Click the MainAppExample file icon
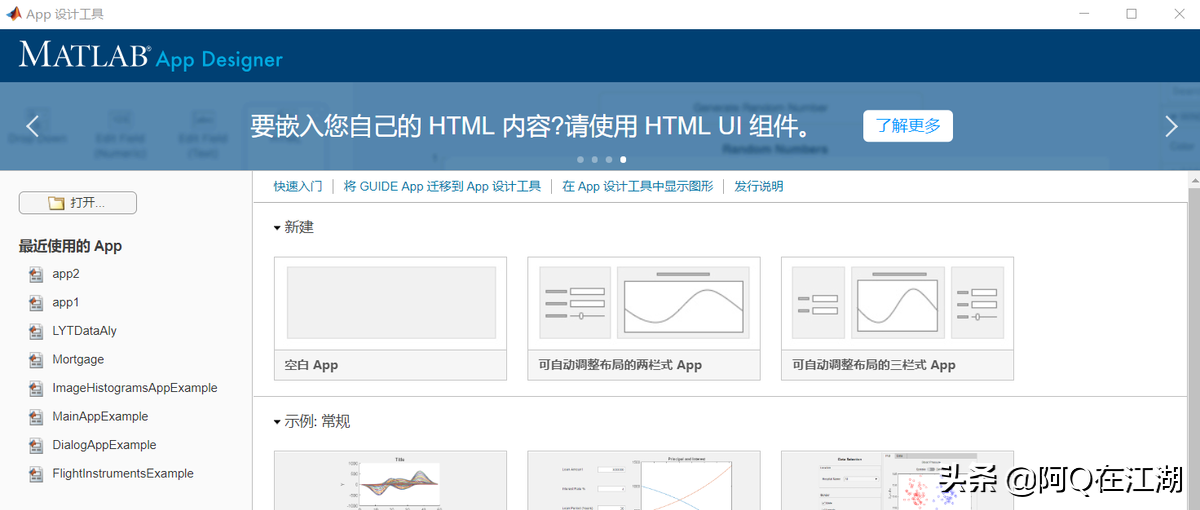This screenshot has width=1200, height=510. click(x=36, y=417)
